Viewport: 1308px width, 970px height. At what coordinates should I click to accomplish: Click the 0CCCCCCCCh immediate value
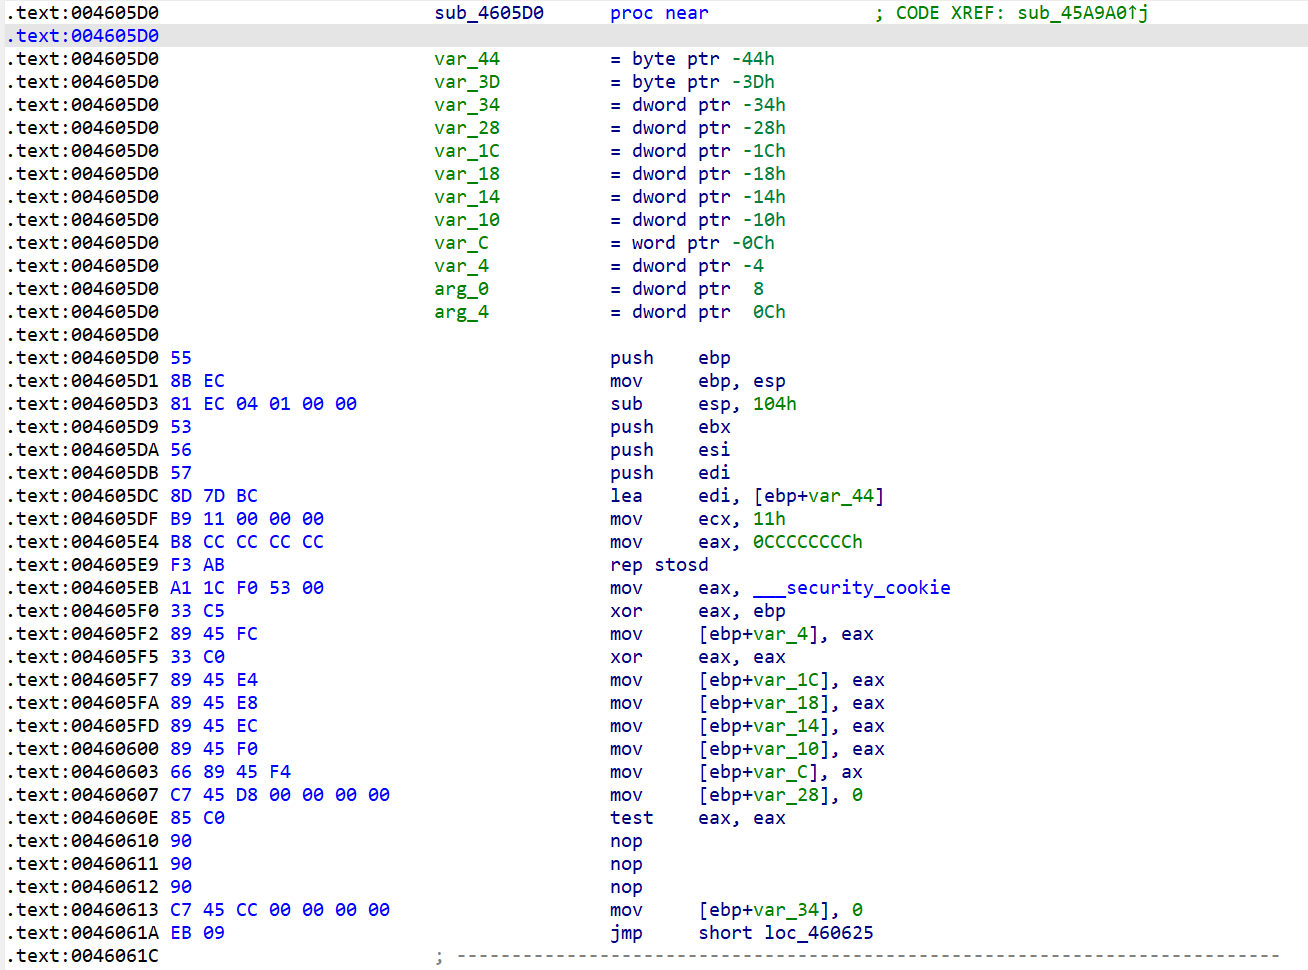(x=808, y=542)
